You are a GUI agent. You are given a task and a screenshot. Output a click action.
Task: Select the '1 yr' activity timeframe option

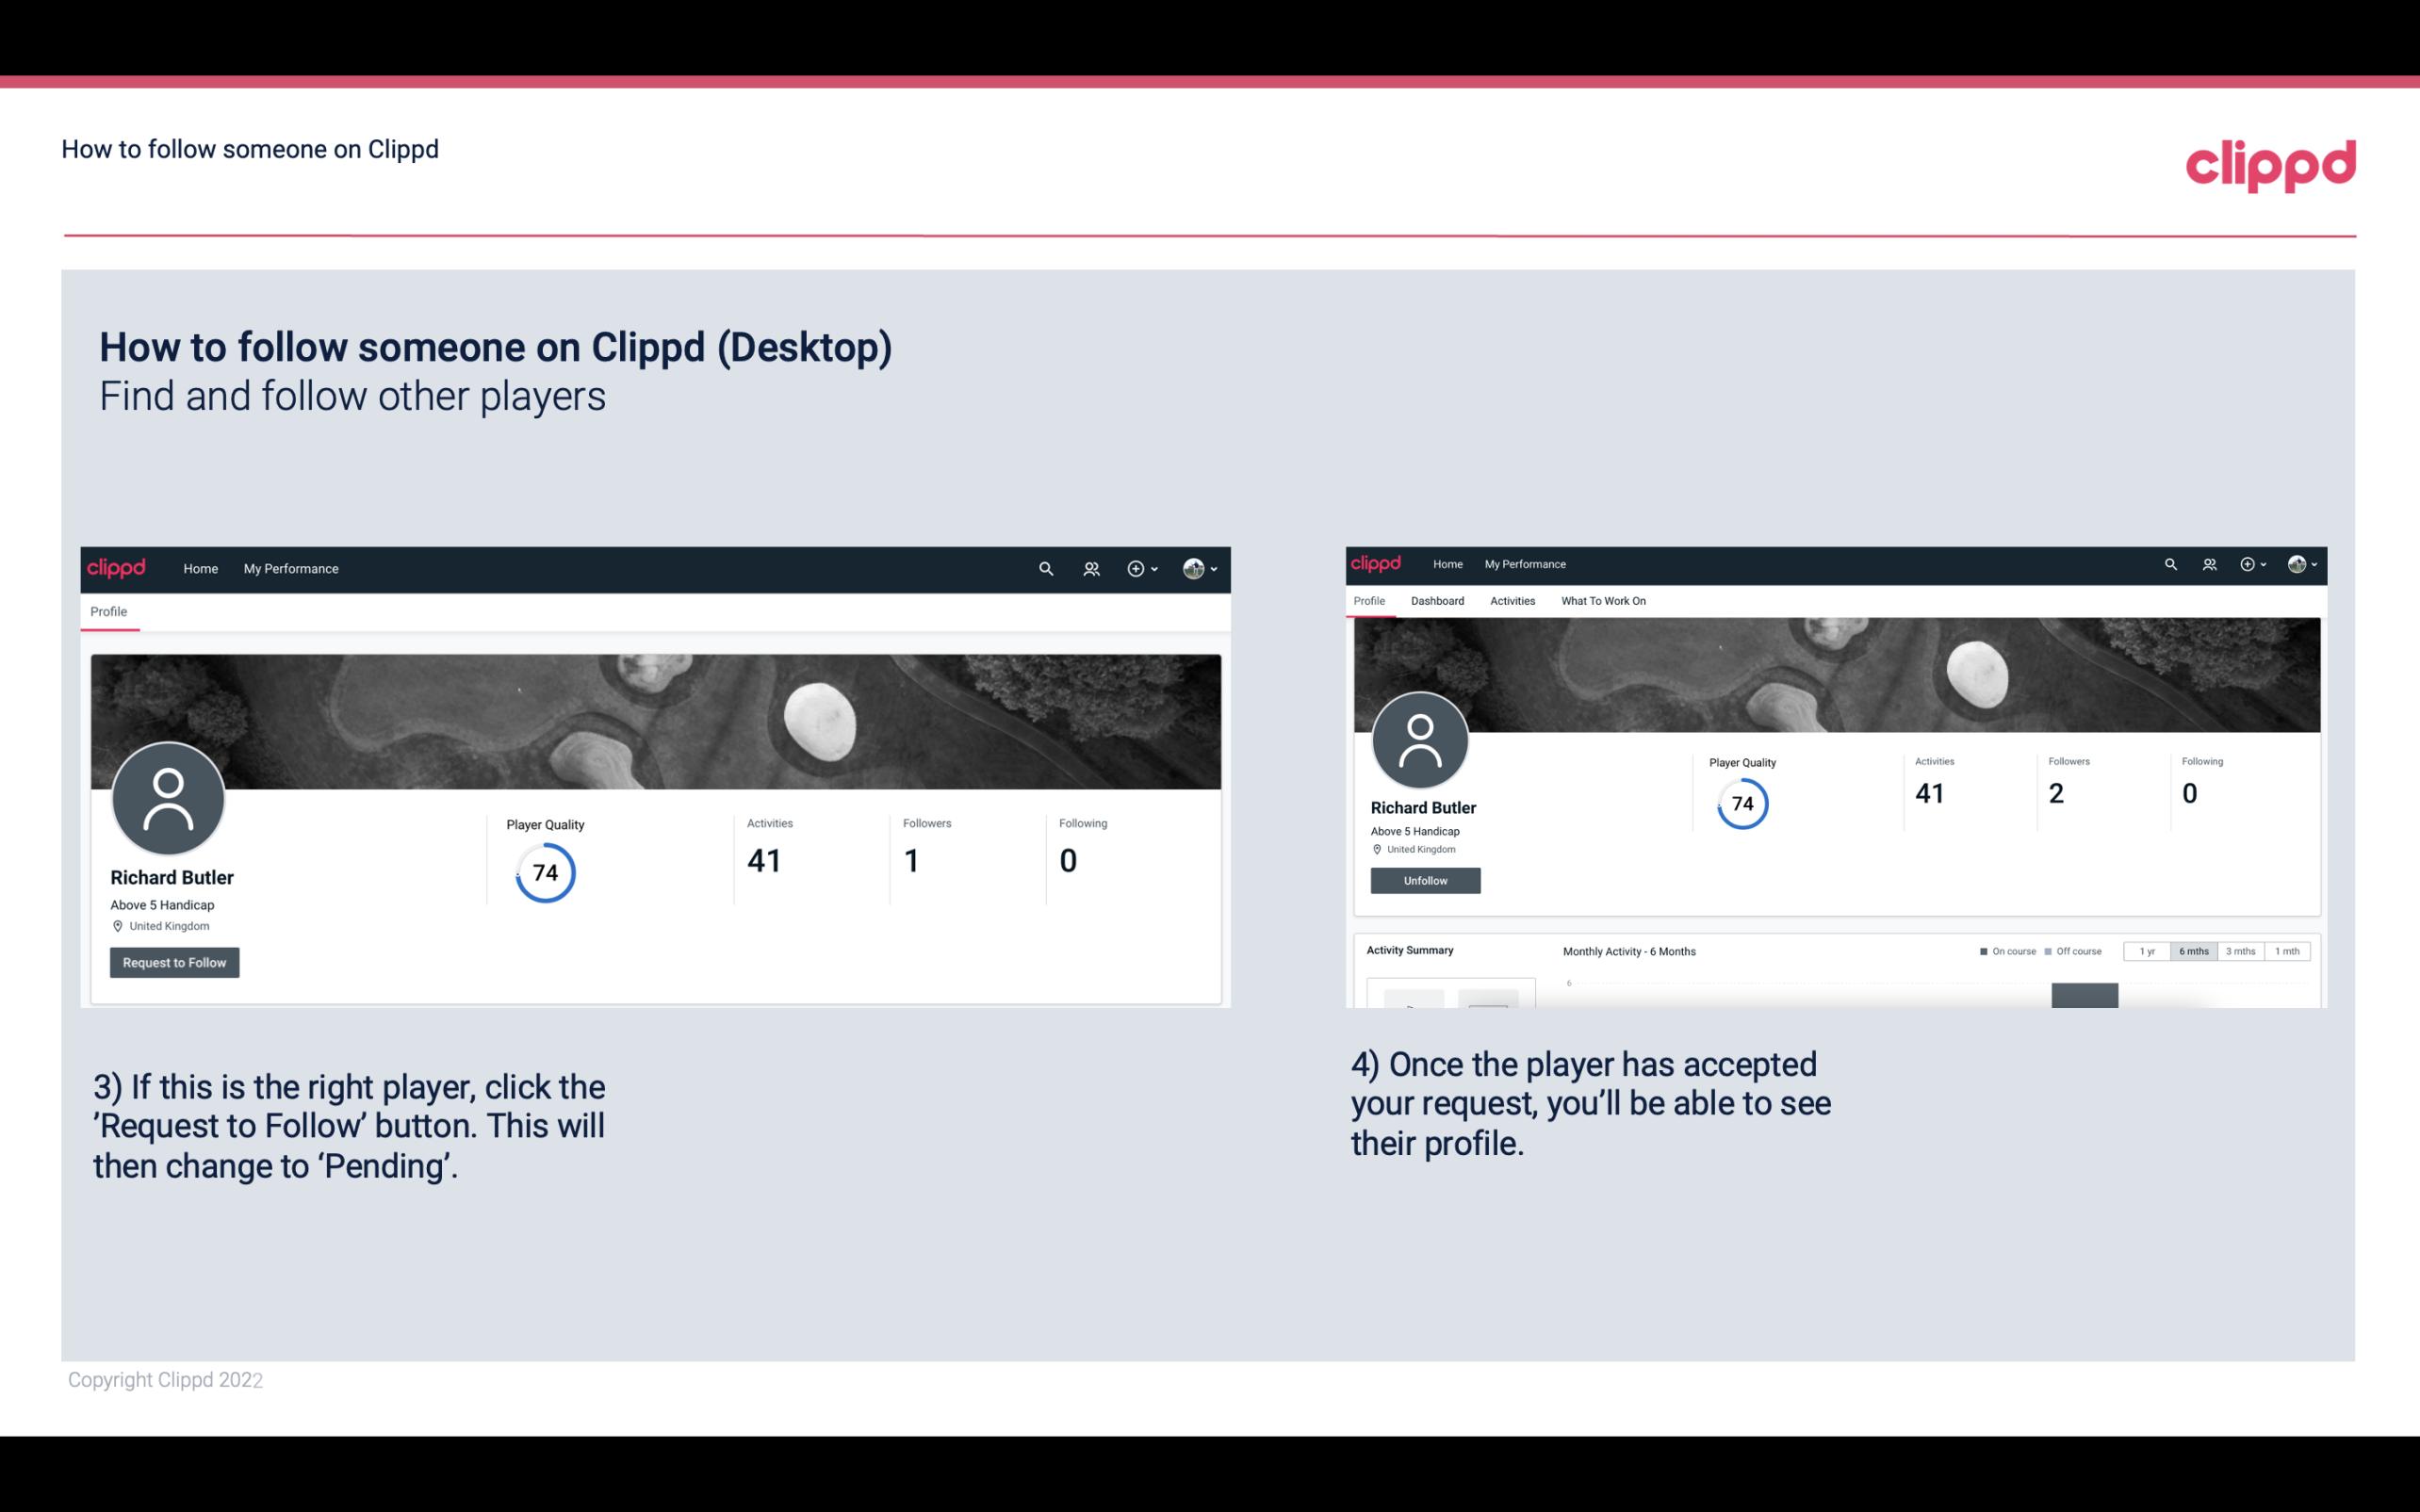[2147, 951]
